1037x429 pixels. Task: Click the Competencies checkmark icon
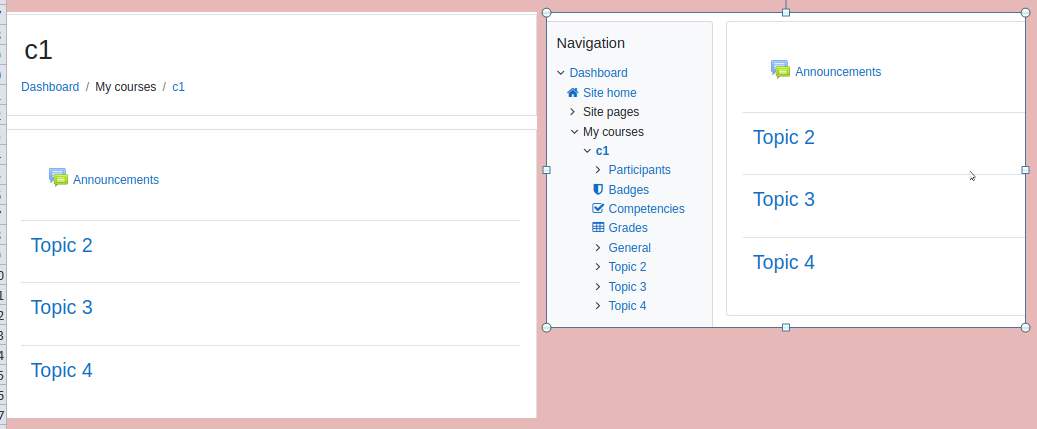598,208
